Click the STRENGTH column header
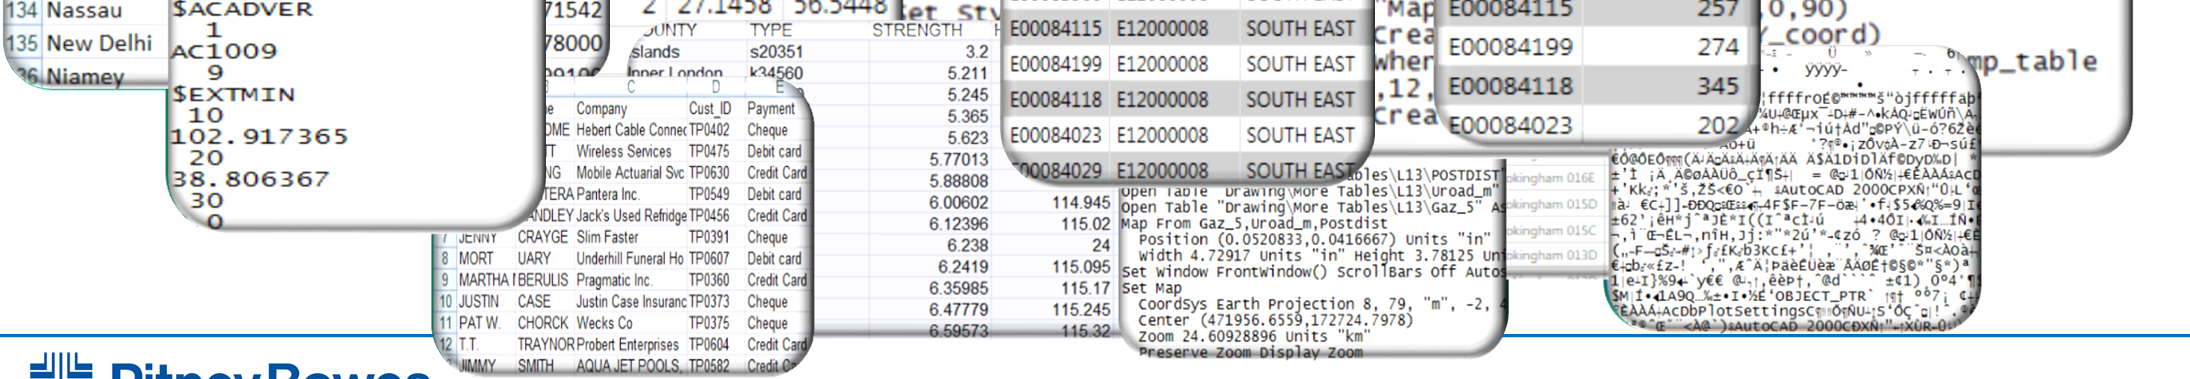2190x379 pixels. click(917, 30)
